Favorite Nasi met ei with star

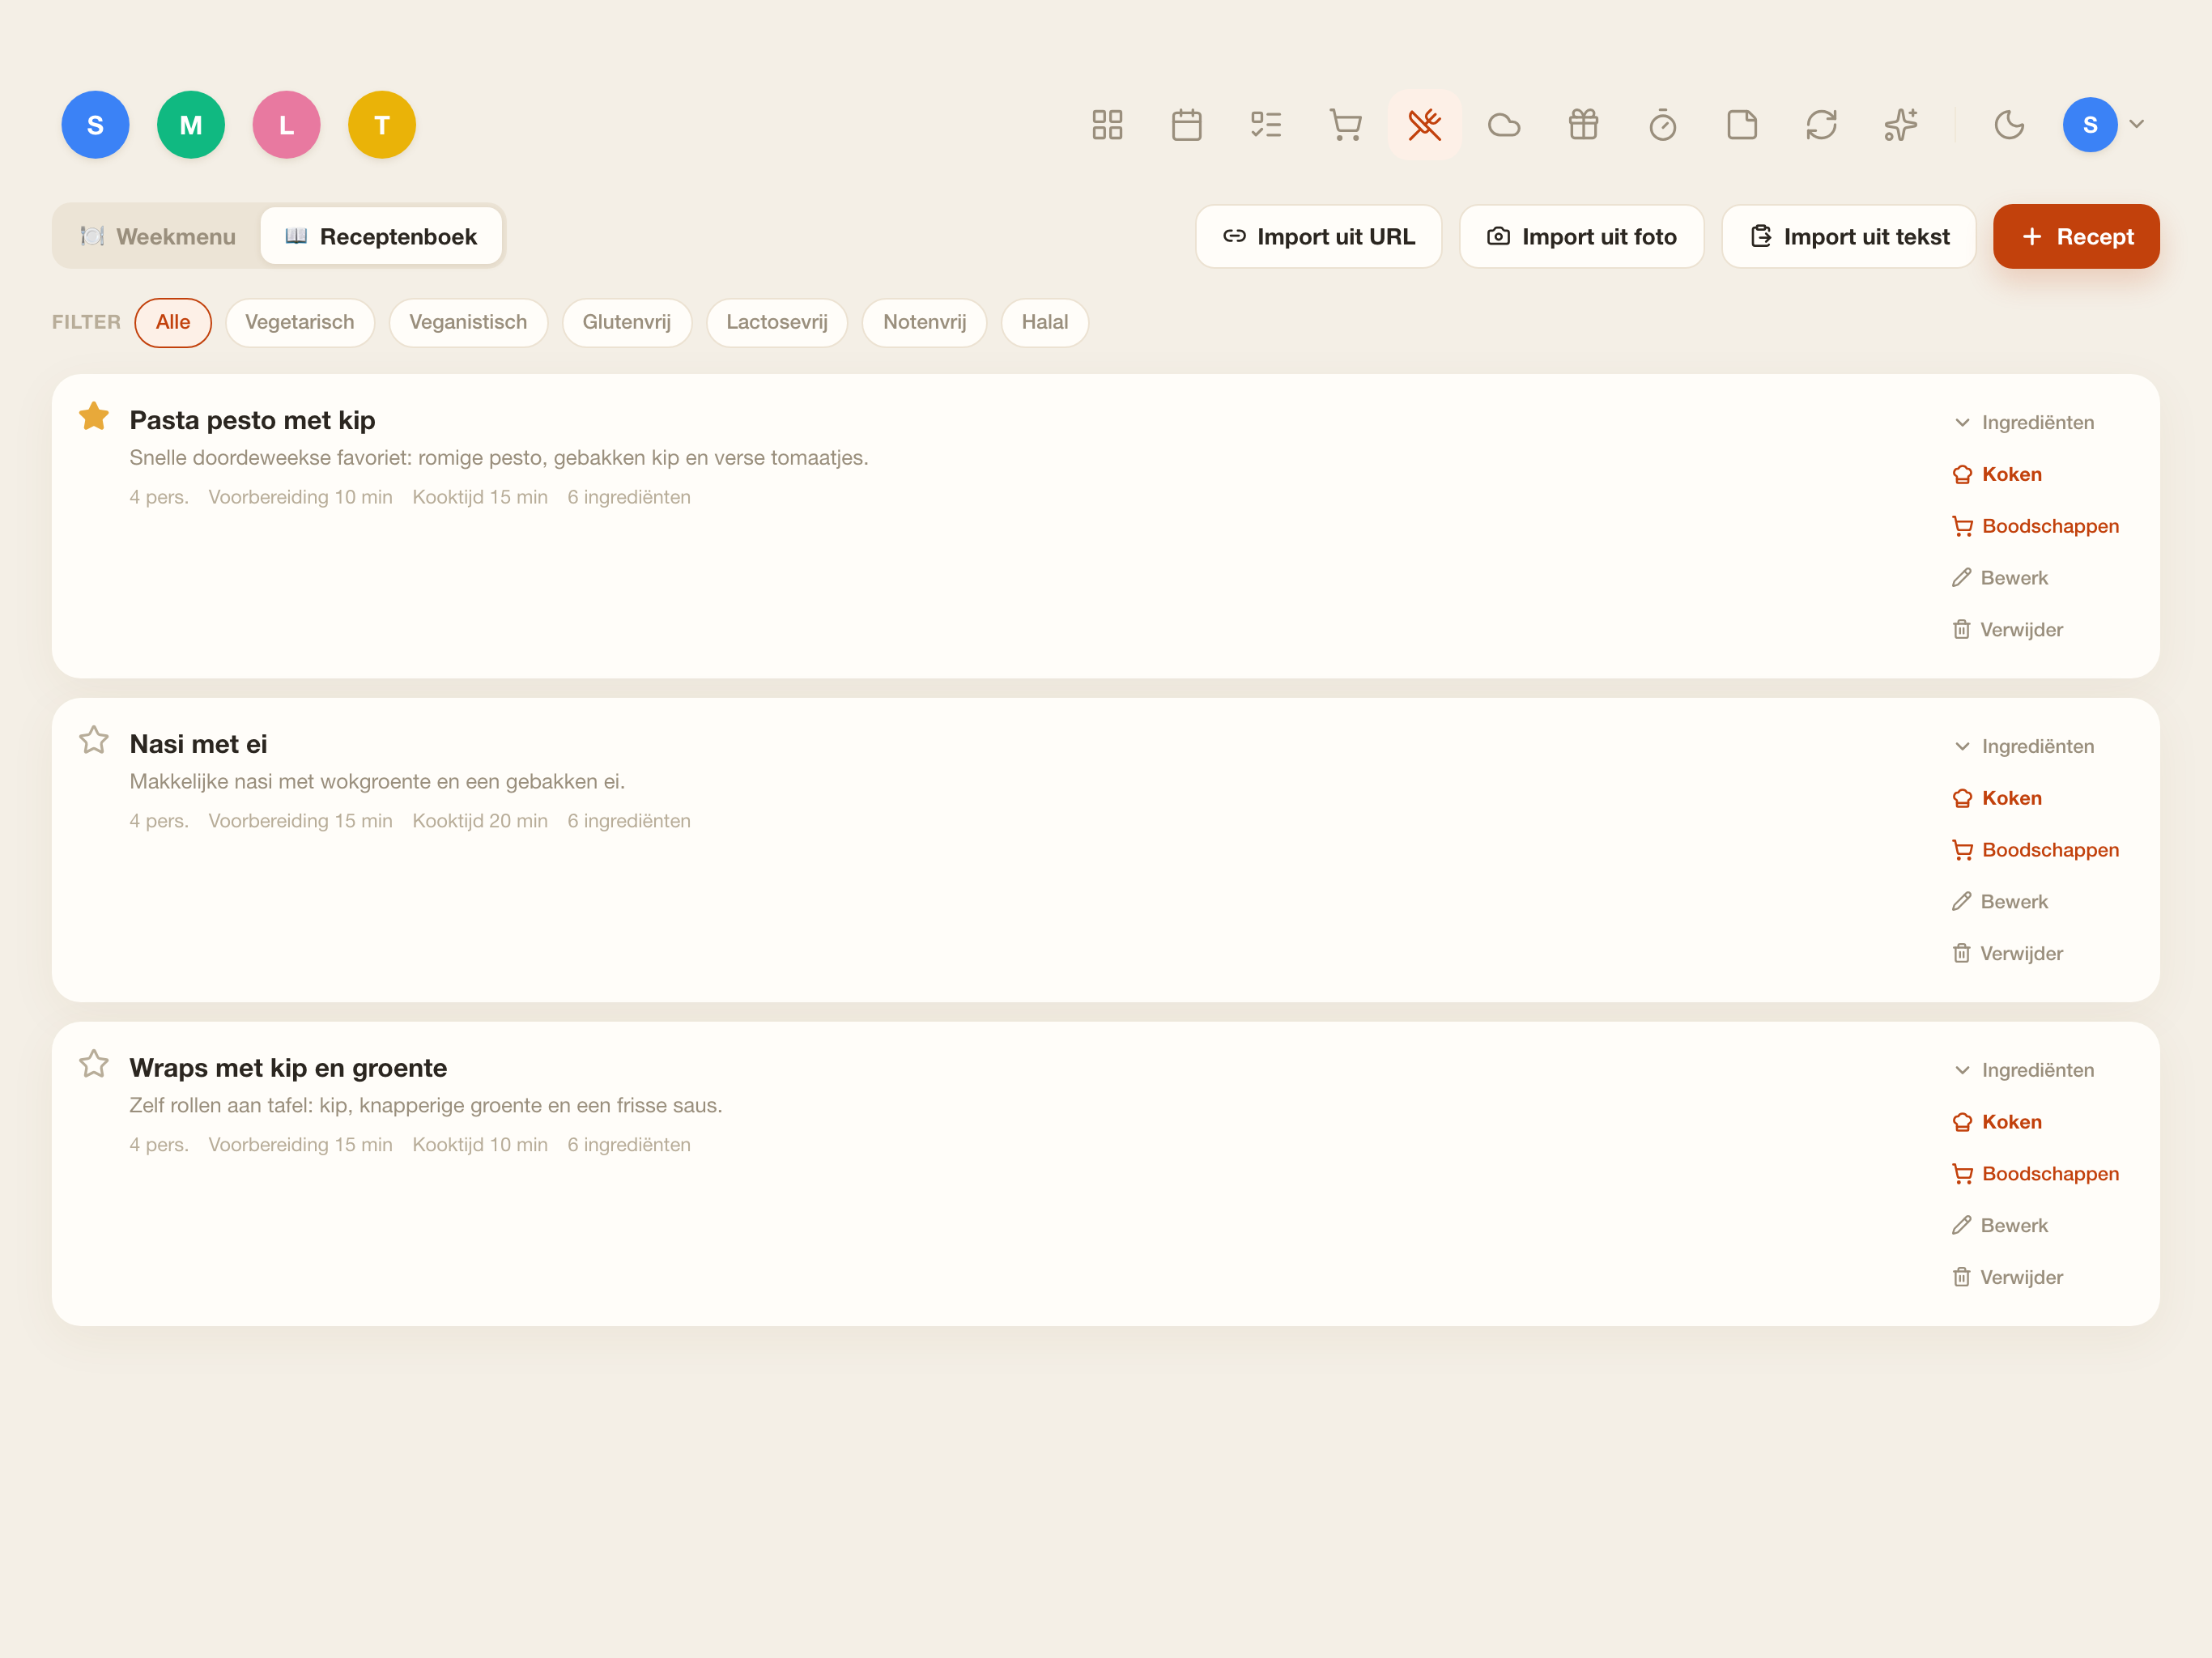94,740
